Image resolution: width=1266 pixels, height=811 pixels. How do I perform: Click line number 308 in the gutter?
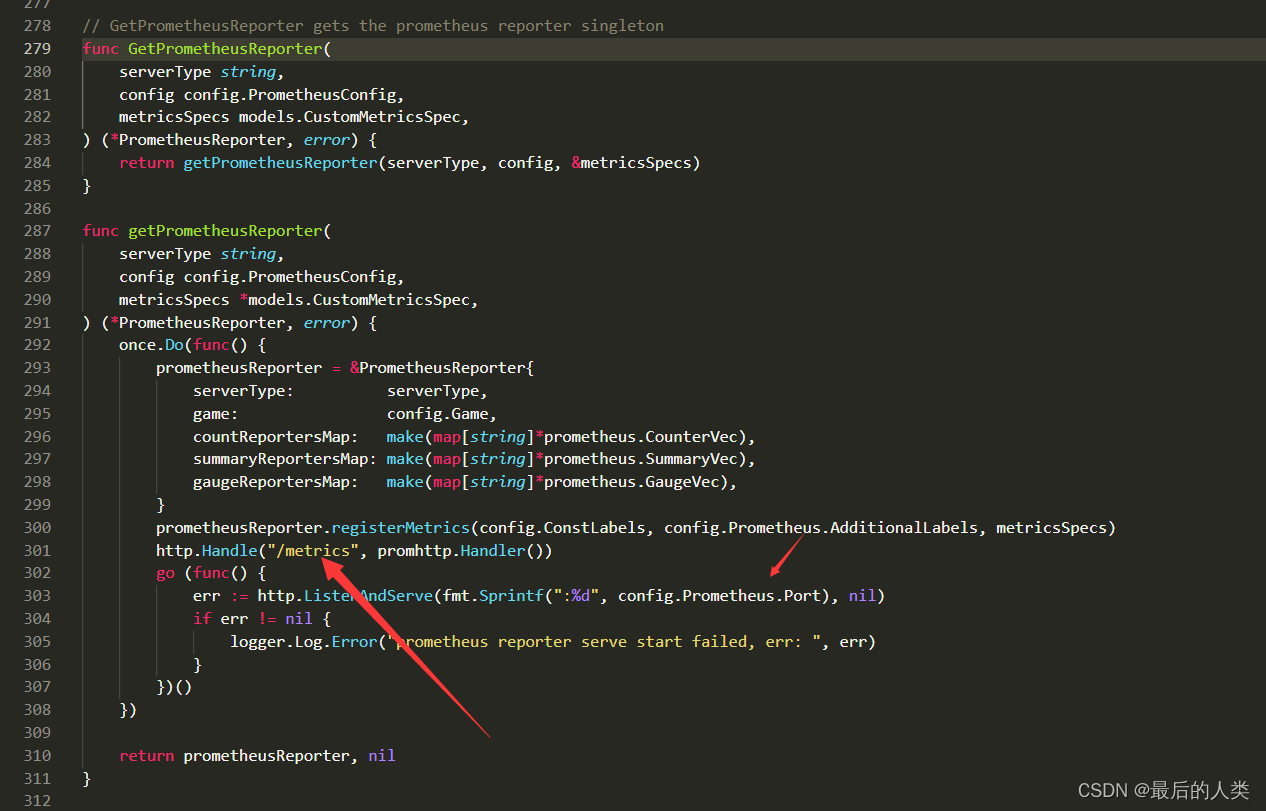point(37,709)
